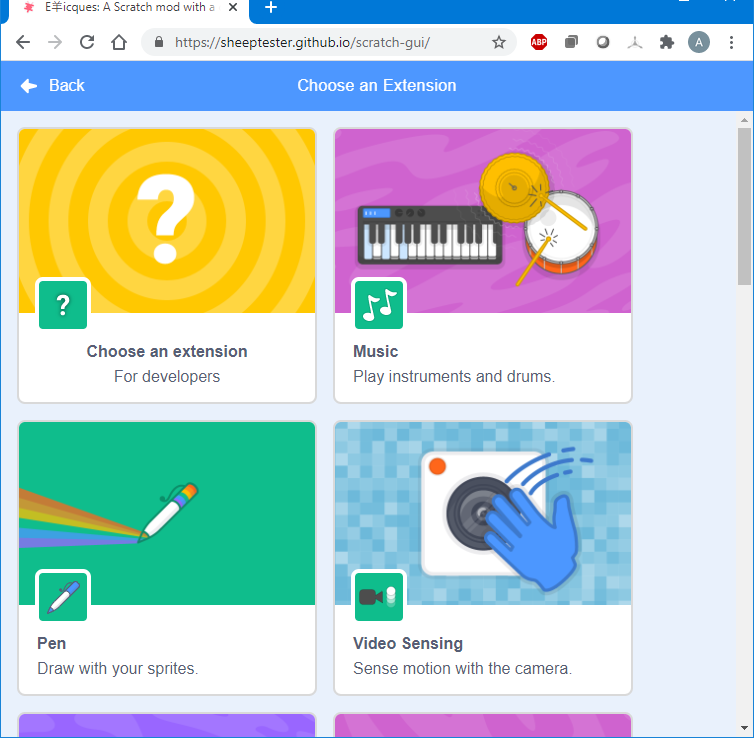Image resolution: width=754 pixels, height=738 pixels.
Task: Reload the page
Action: tap(87, 42)
